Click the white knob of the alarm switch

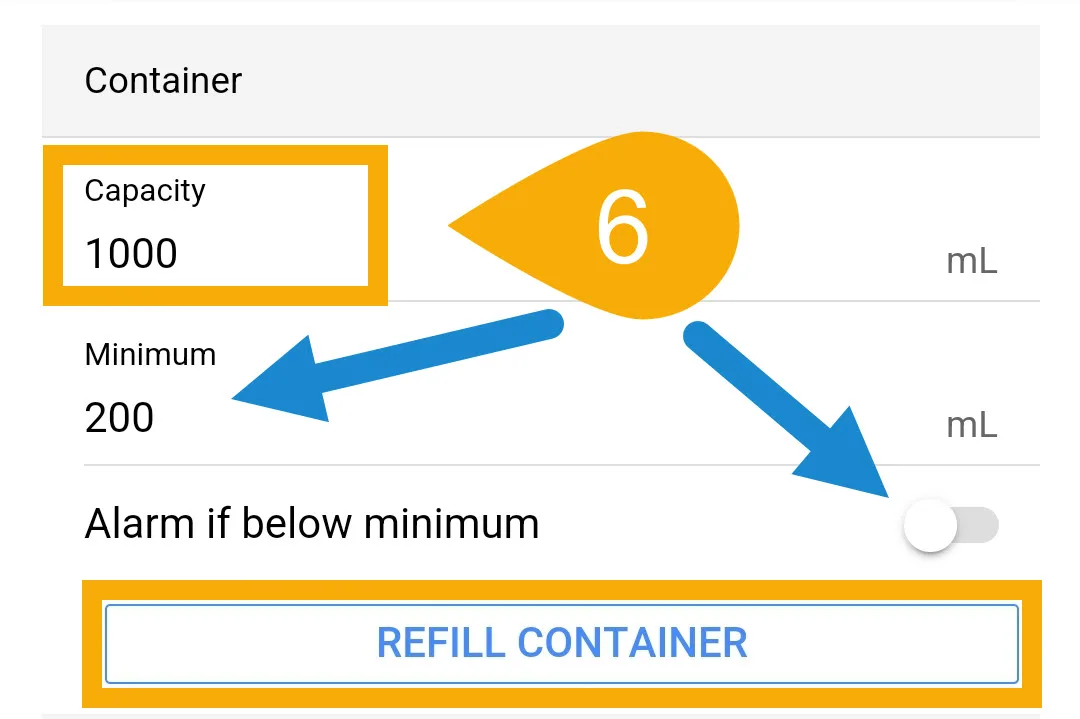pyautogui.click(x=930, y=525)
